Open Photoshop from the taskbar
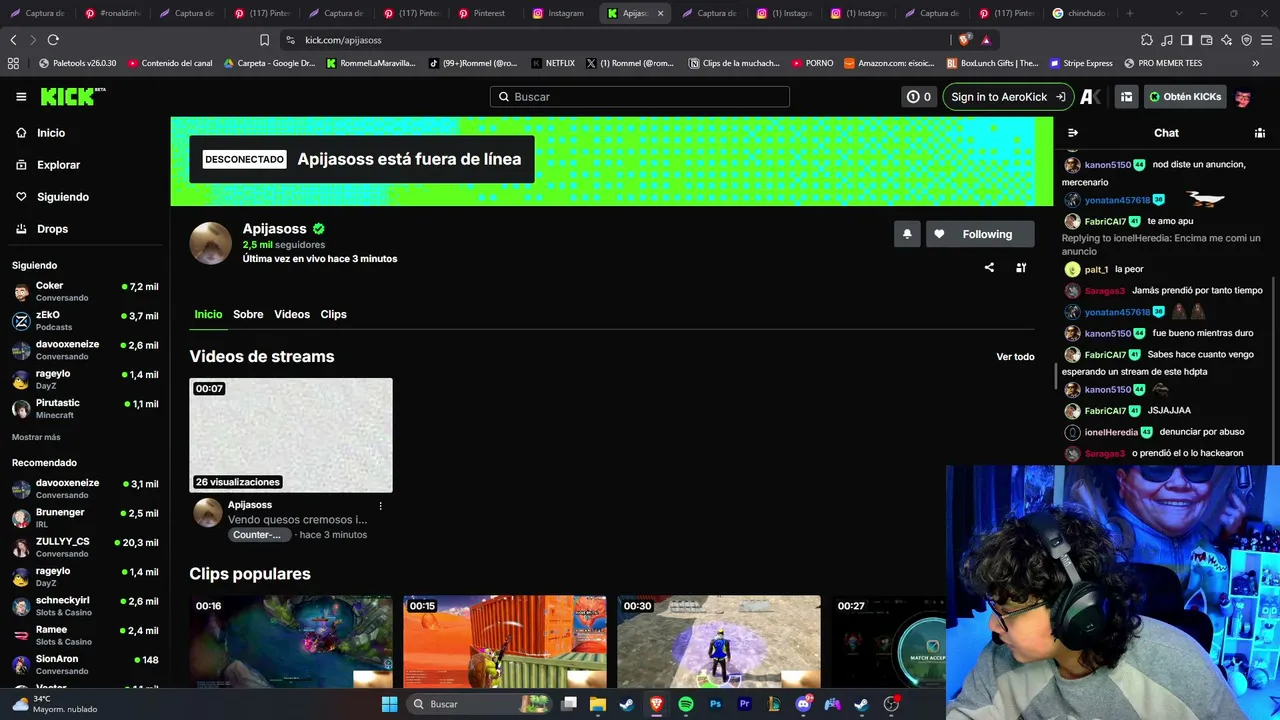Screen dimensions: 1280x720 pyautogui.click(x=715, y=704)
